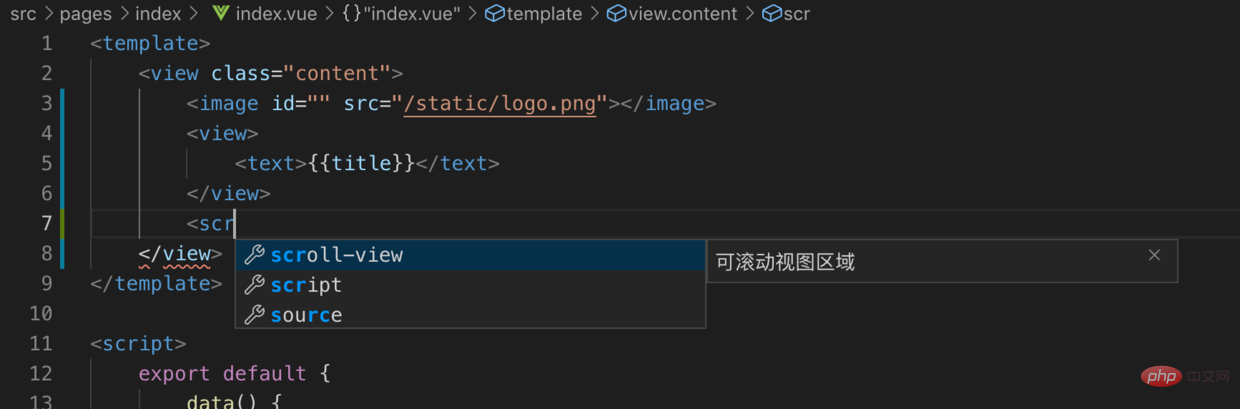Screen dimensions: 1240x409
Task: Click the Vue icon beside index.vue breadcrumb
Action: 222,14
